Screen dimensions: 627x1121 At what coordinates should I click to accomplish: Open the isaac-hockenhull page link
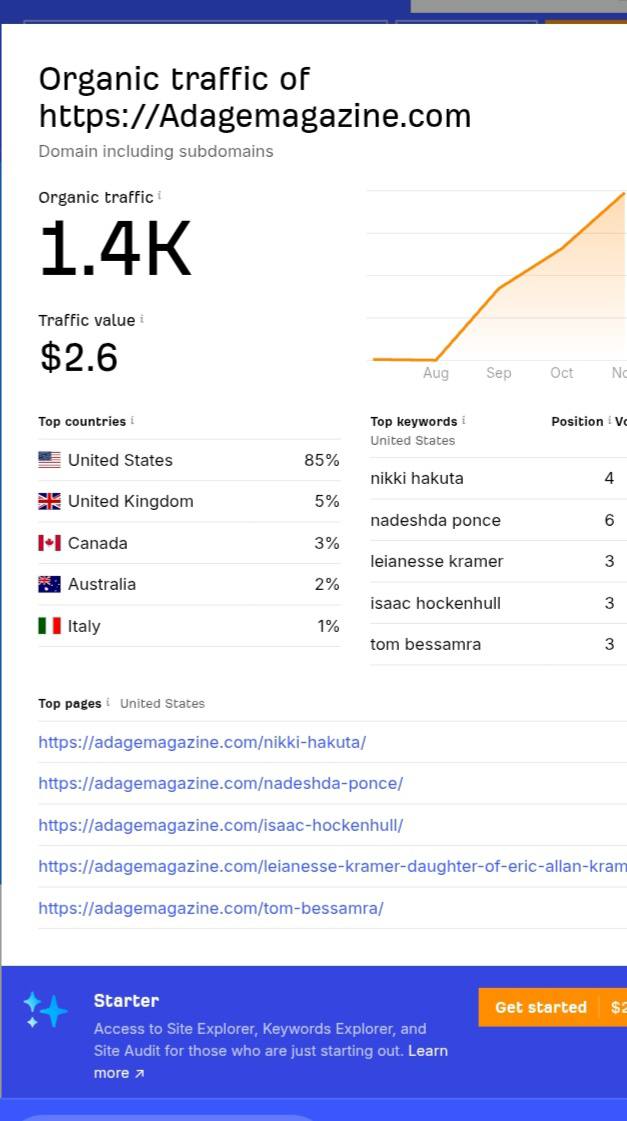click(x=220, y=825)
